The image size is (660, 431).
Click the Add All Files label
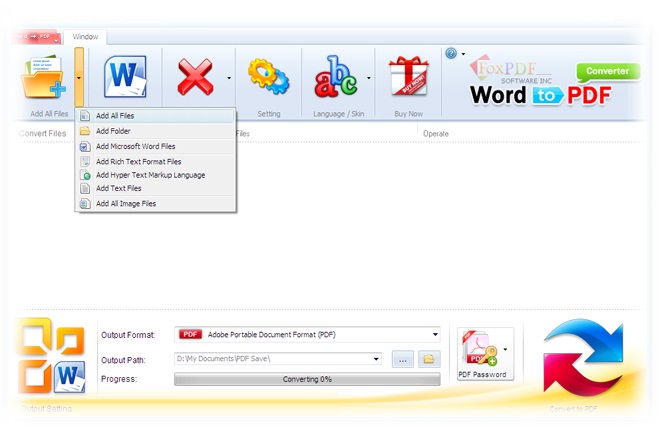[x=49, y=114]
